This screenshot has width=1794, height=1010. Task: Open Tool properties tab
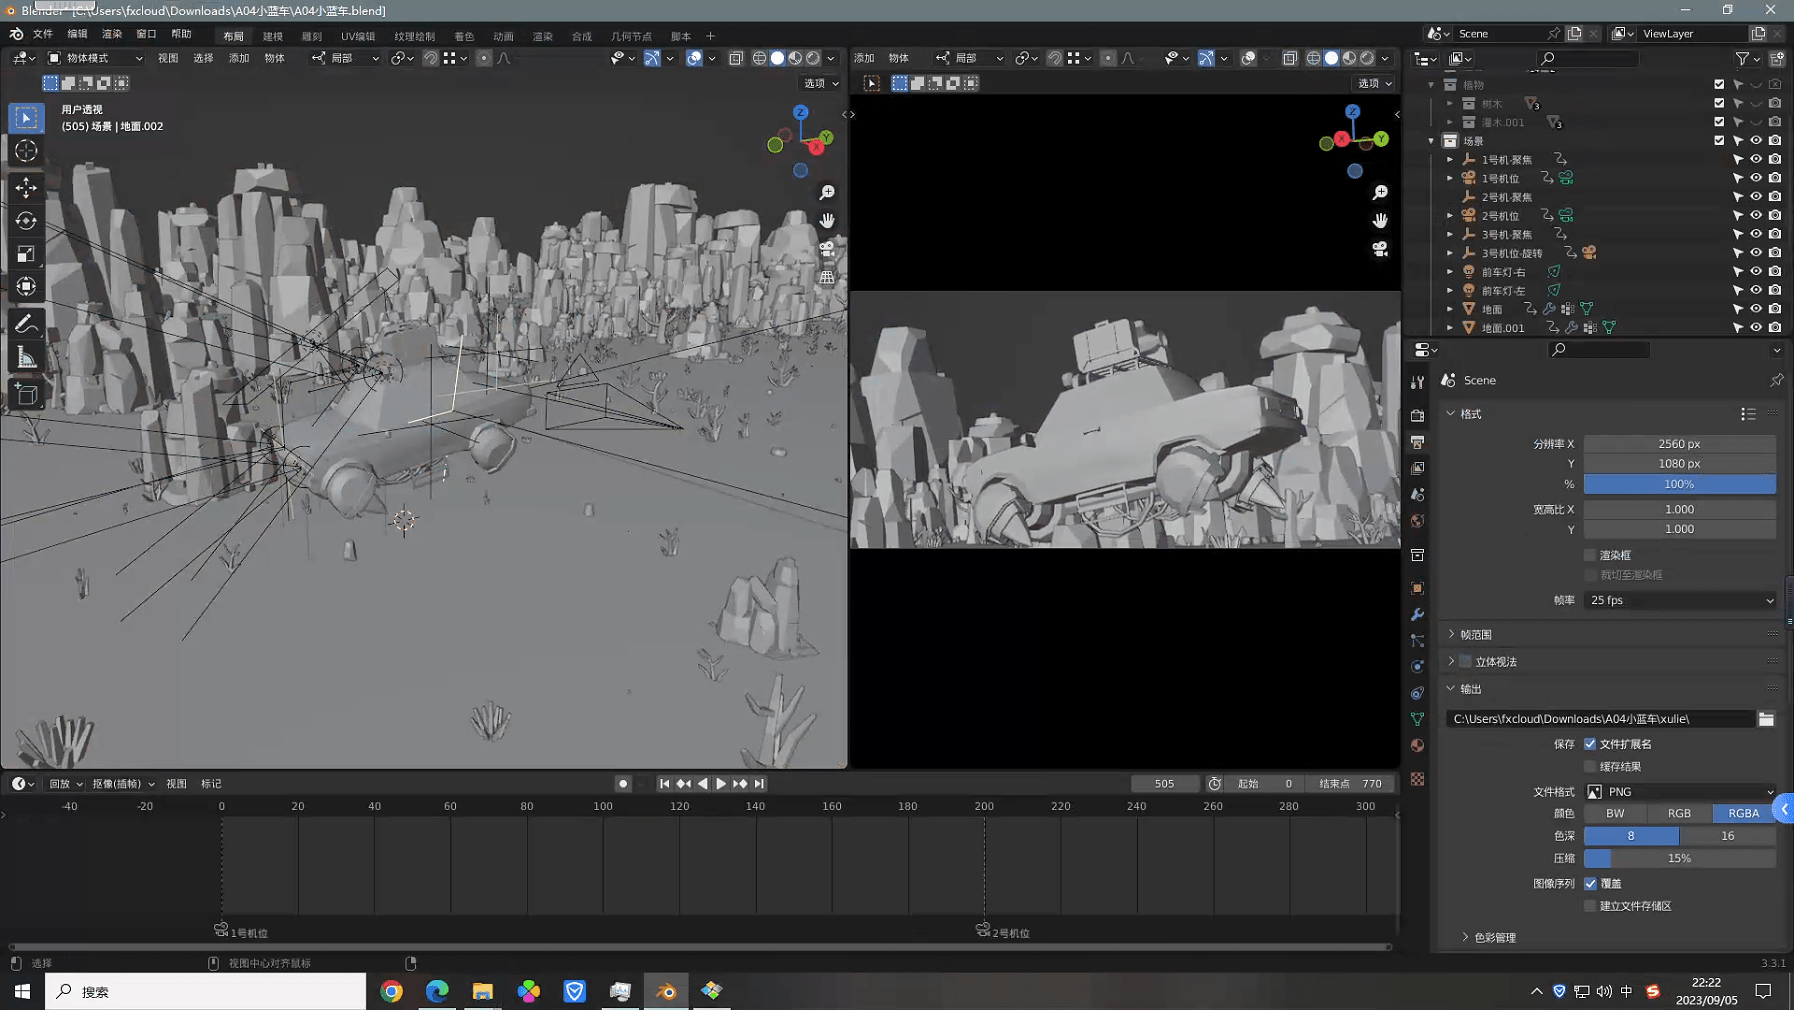tap(1417, 382)
